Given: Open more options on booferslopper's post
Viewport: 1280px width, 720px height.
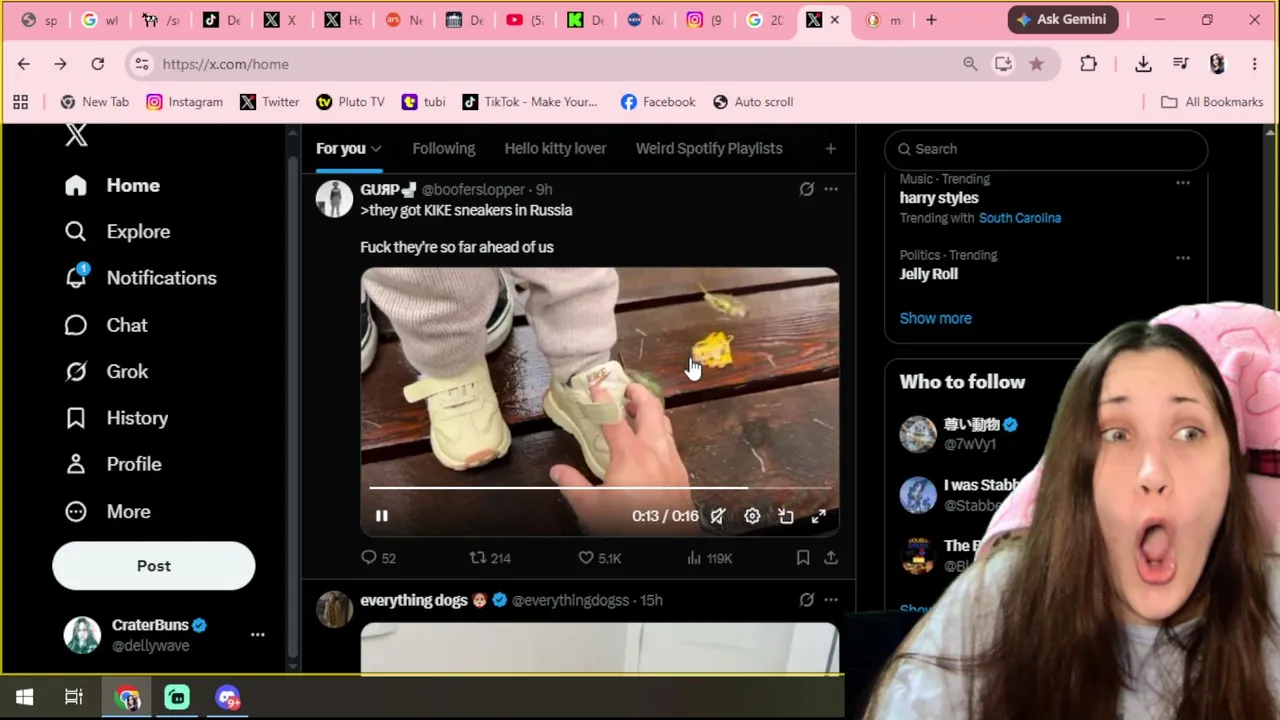Looking at the screenshot, I should pos(831,189).
